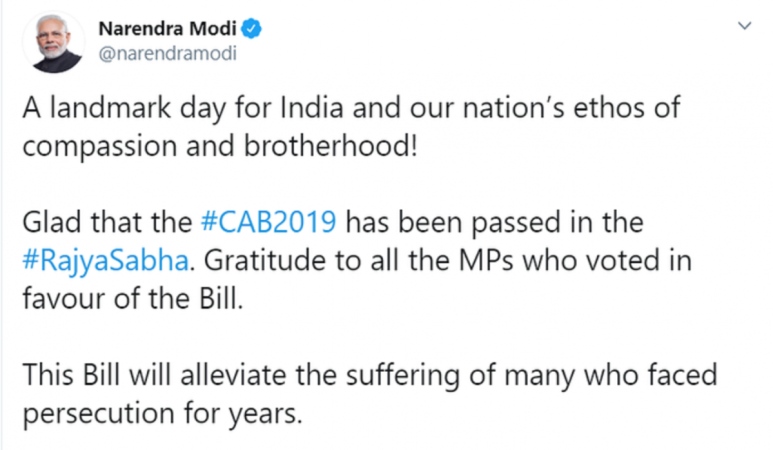Image resolution: width=773 pixels, height=450 pixels.
Task: Open the #RajyaSabha hashtag link
Action: (x=105, y=261)
